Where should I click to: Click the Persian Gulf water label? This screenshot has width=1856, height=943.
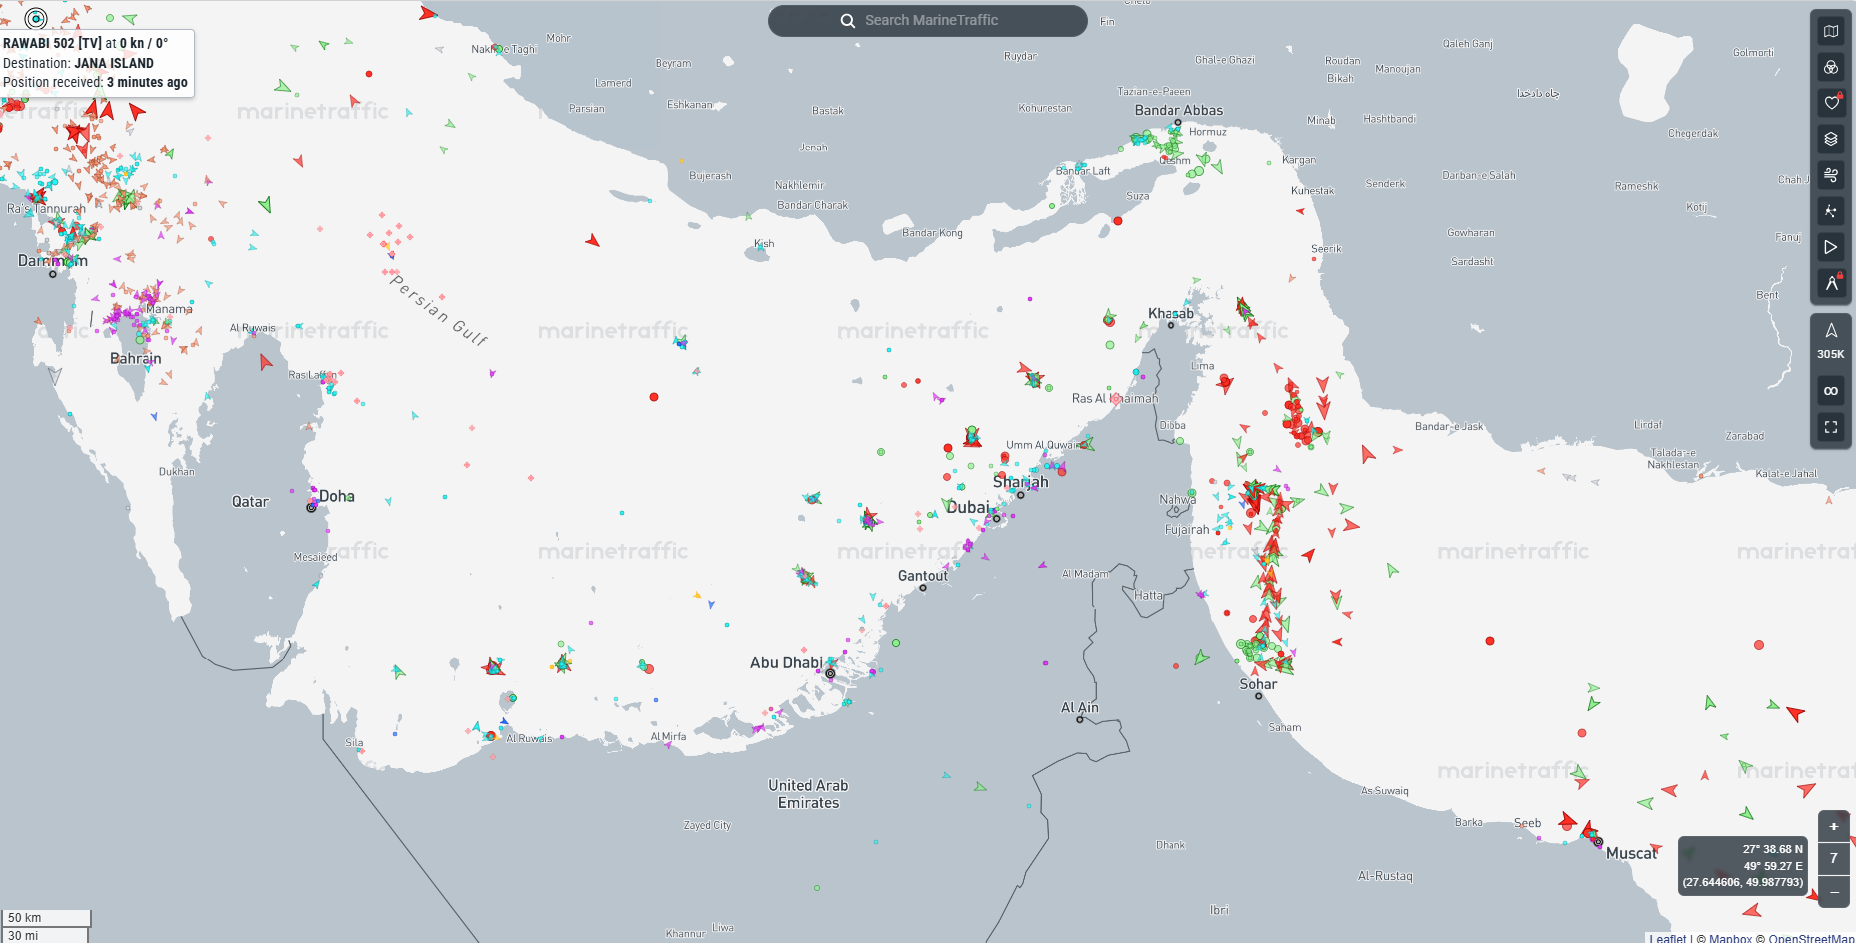(438, 310)
